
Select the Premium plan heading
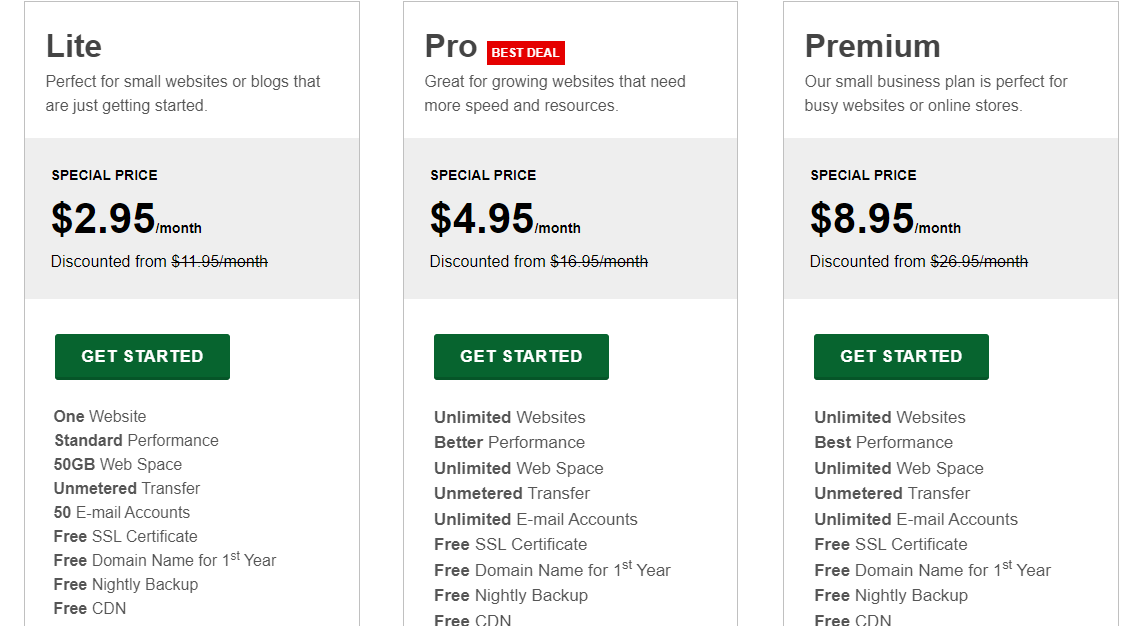coord(872,46)
